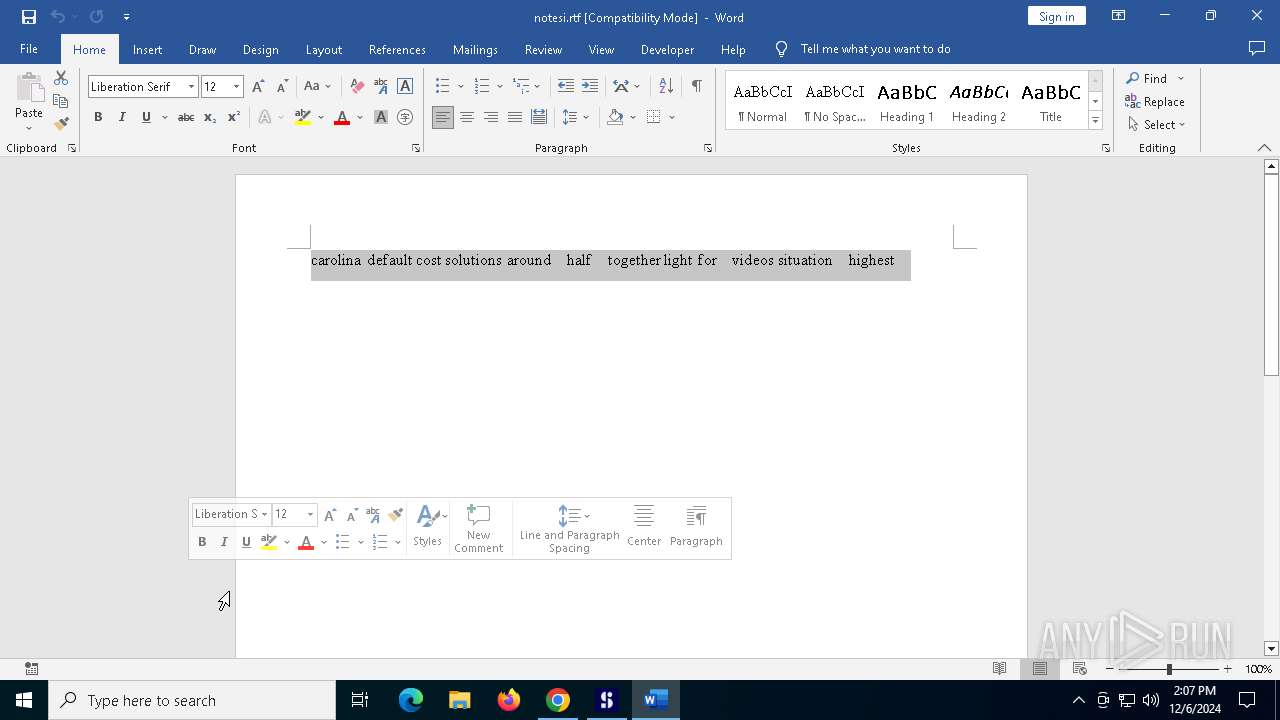This screenshot has height=720, width=1280.
Task: Toggle Bold in the ribbon Font group
Action: tap(98, 117)
